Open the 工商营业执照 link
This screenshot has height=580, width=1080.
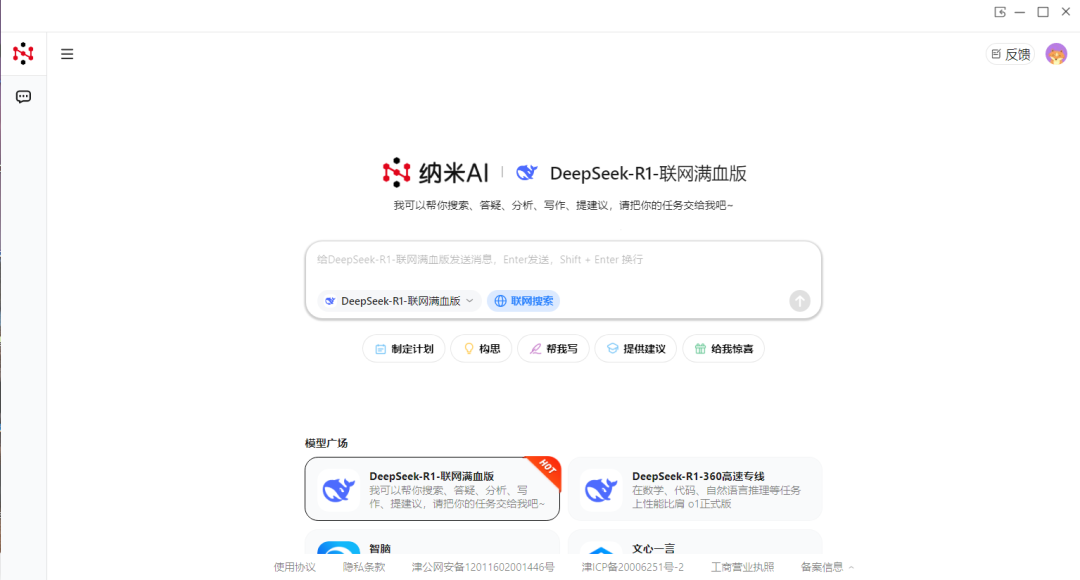coord(742,567)
